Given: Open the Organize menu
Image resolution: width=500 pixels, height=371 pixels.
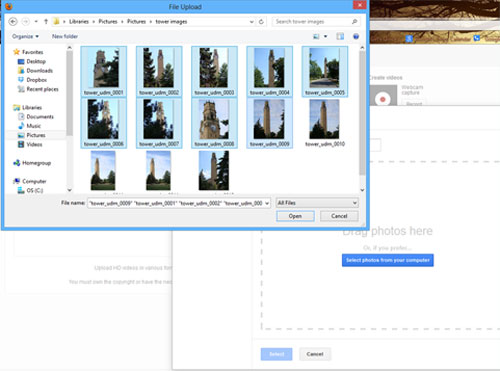Looking at the screenshot, I should (25, 36).
